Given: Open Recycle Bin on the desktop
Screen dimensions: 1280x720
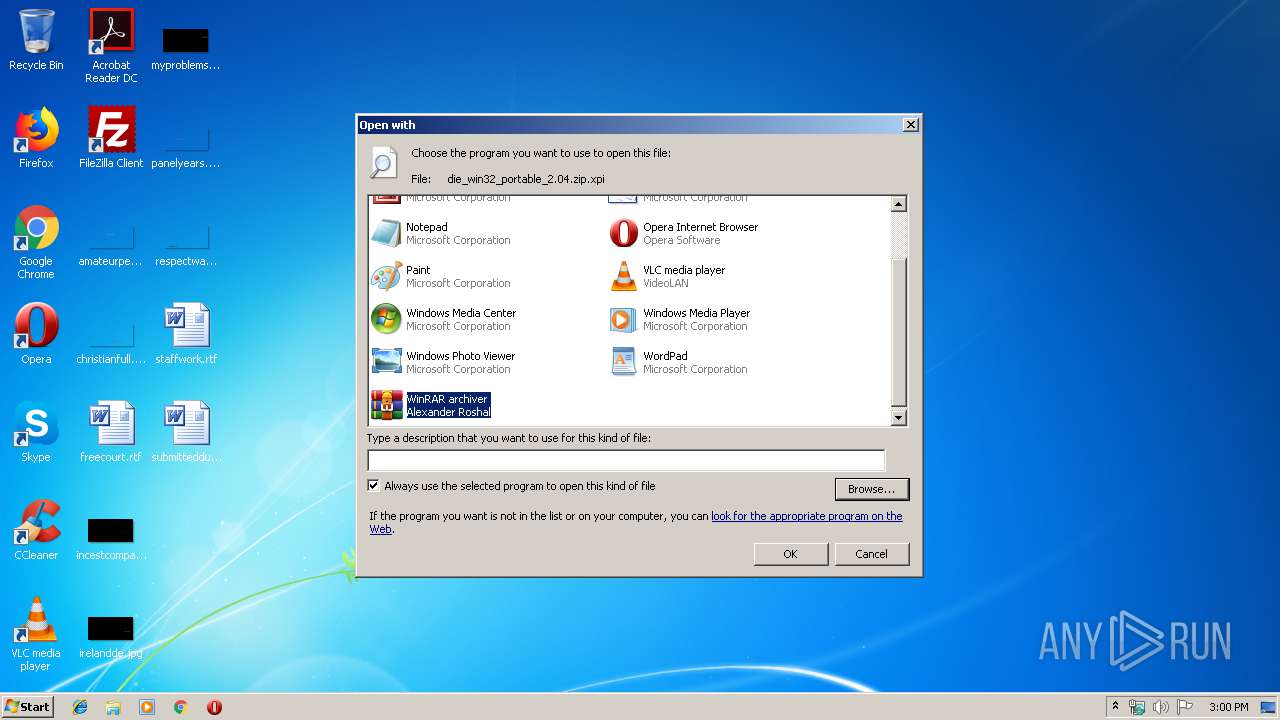Looking at the screenshot, I should pos(36,40).
